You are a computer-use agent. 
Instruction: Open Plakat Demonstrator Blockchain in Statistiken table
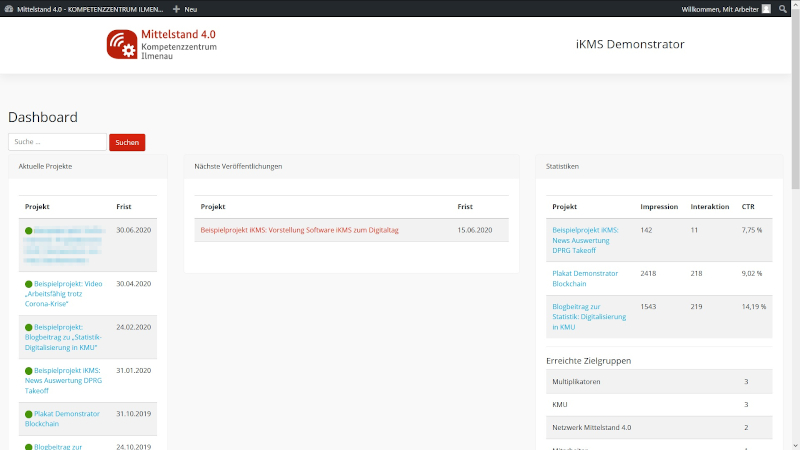click(x=585, y=278)
